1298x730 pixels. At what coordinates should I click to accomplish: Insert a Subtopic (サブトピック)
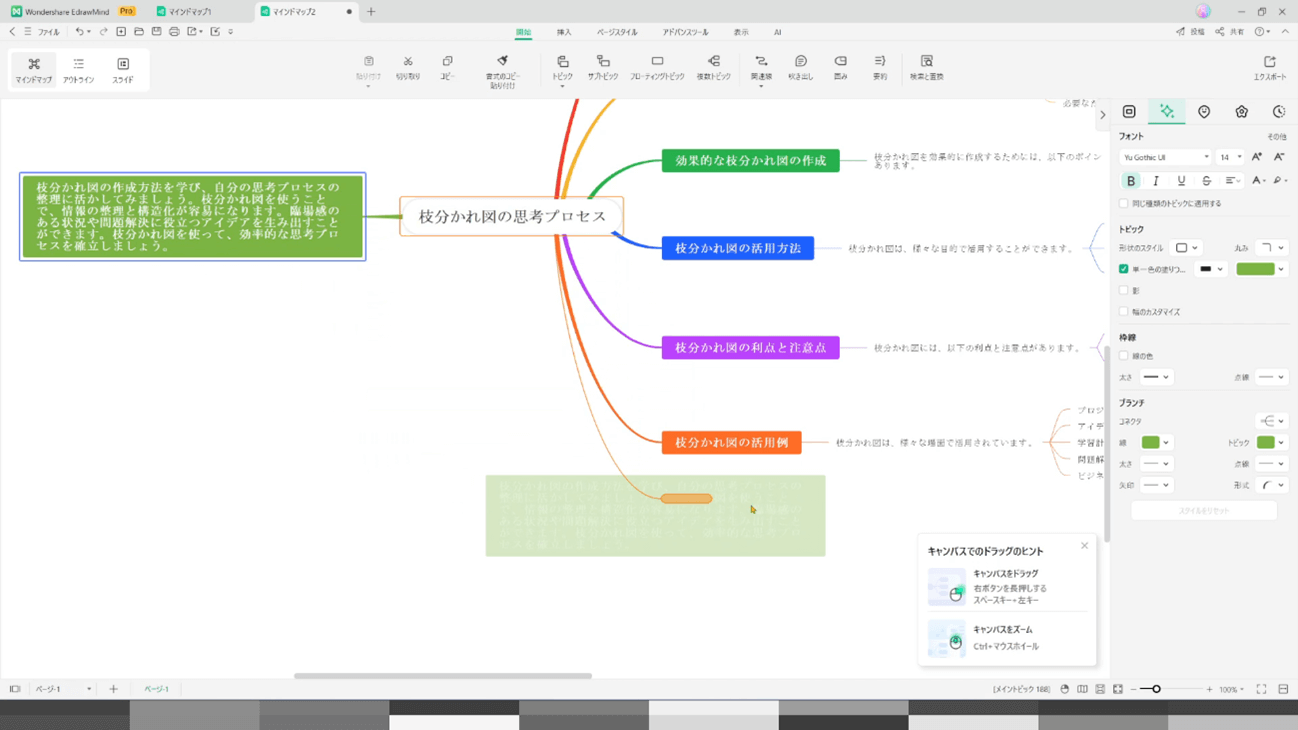pyautogui.click(x=603, y=67)
